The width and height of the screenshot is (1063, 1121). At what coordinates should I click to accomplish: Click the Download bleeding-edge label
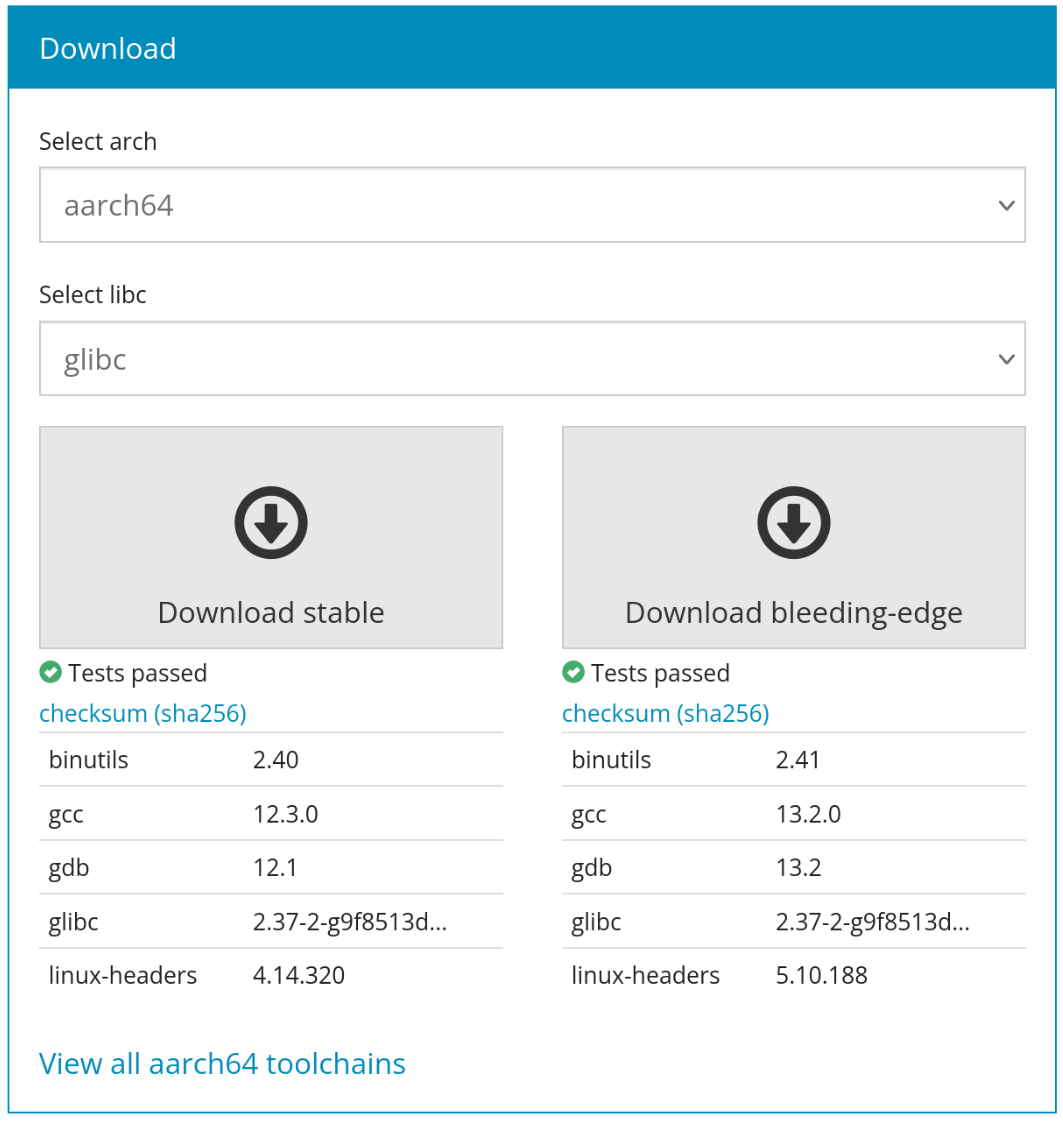pos(793,613)
